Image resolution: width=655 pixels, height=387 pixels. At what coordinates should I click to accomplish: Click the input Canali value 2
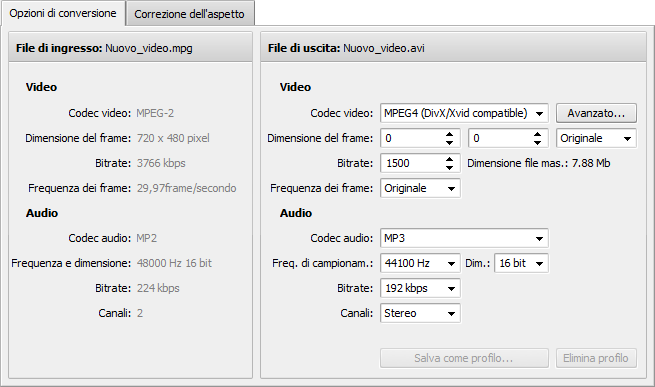140,313
